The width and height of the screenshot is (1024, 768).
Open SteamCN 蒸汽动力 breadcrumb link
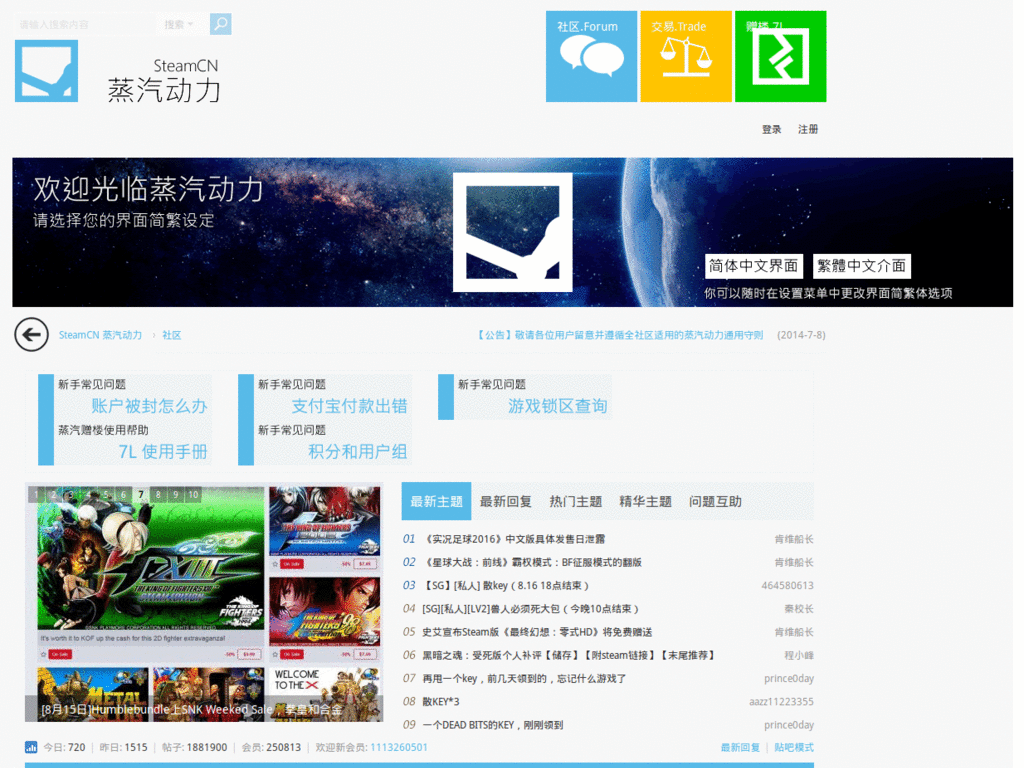(x=100, y=335)
